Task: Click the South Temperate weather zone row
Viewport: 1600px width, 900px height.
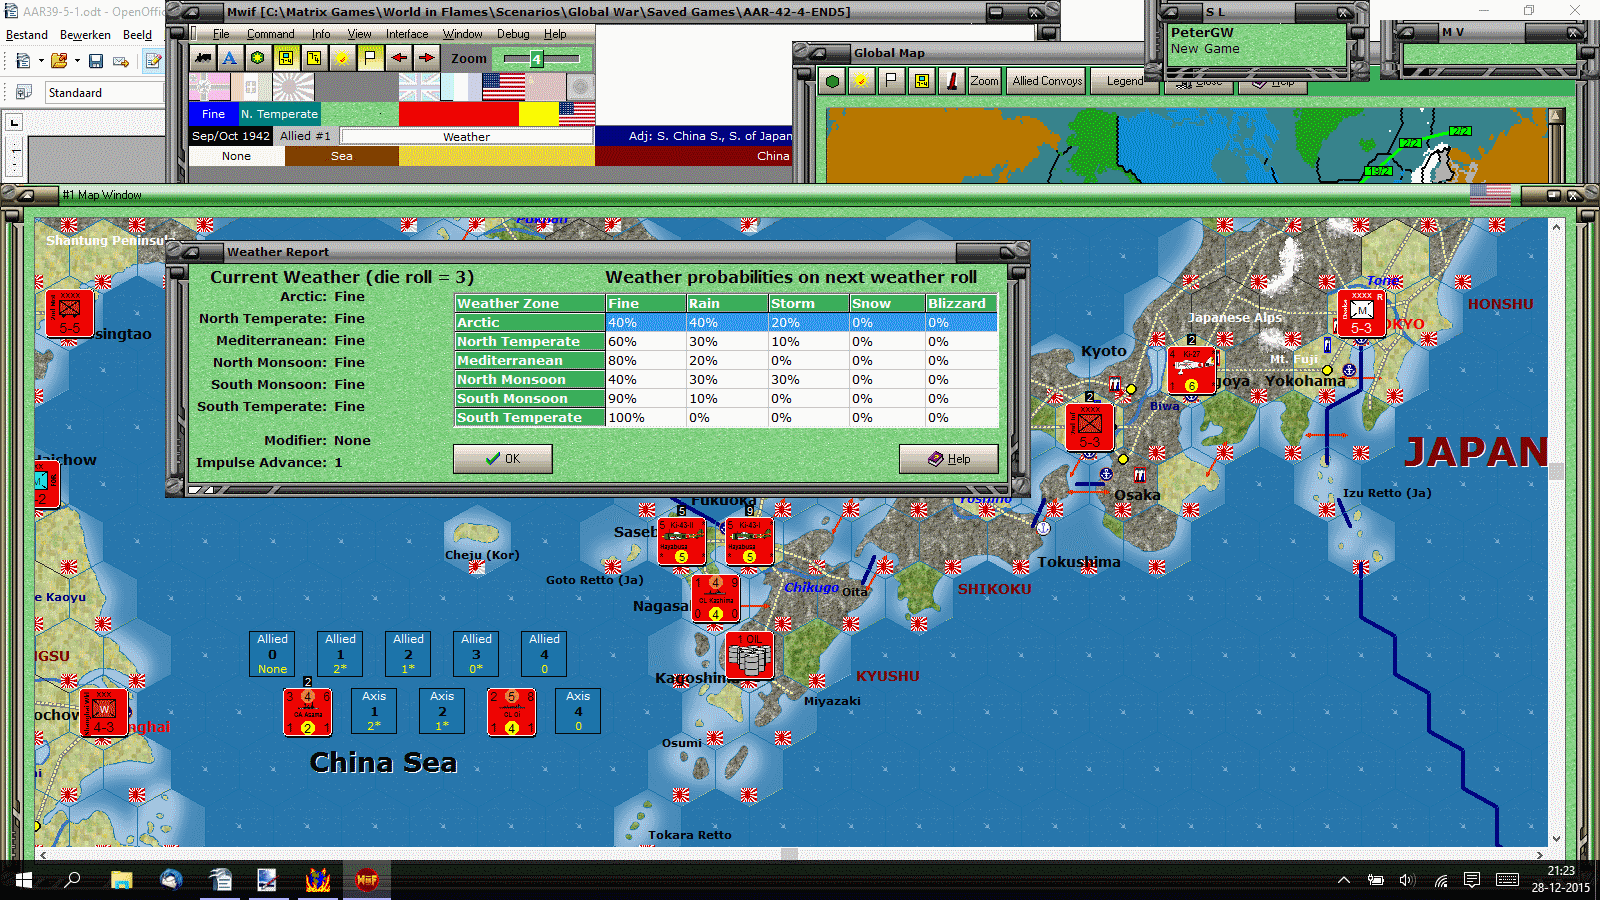Action: (x=726, y=417)
